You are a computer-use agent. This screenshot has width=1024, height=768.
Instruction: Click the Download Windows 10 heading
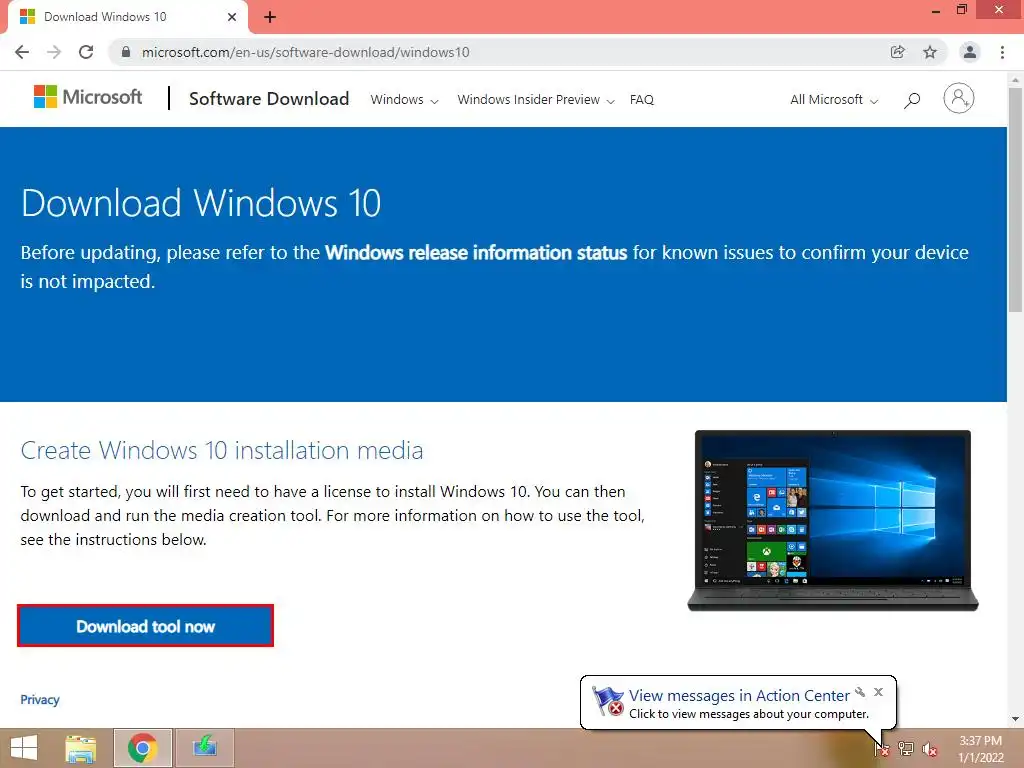point(201,202)
